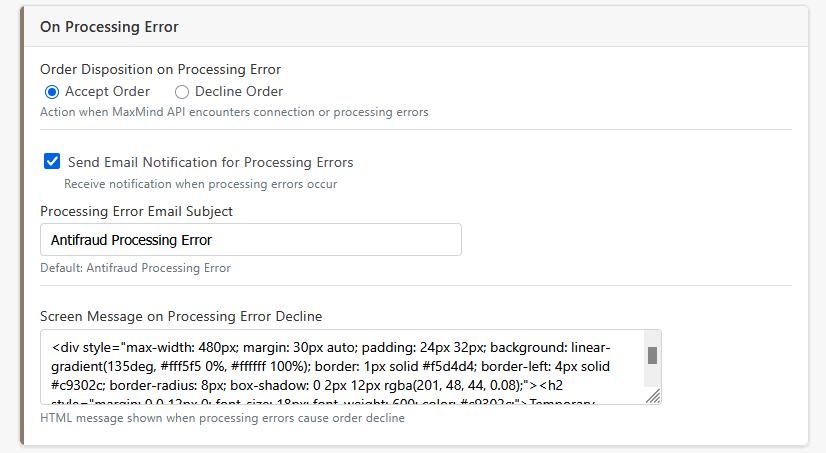
Task: Click 'Receive notification when processing errors occur' hint
Action: pyautogui.click(x=200, y=184)
